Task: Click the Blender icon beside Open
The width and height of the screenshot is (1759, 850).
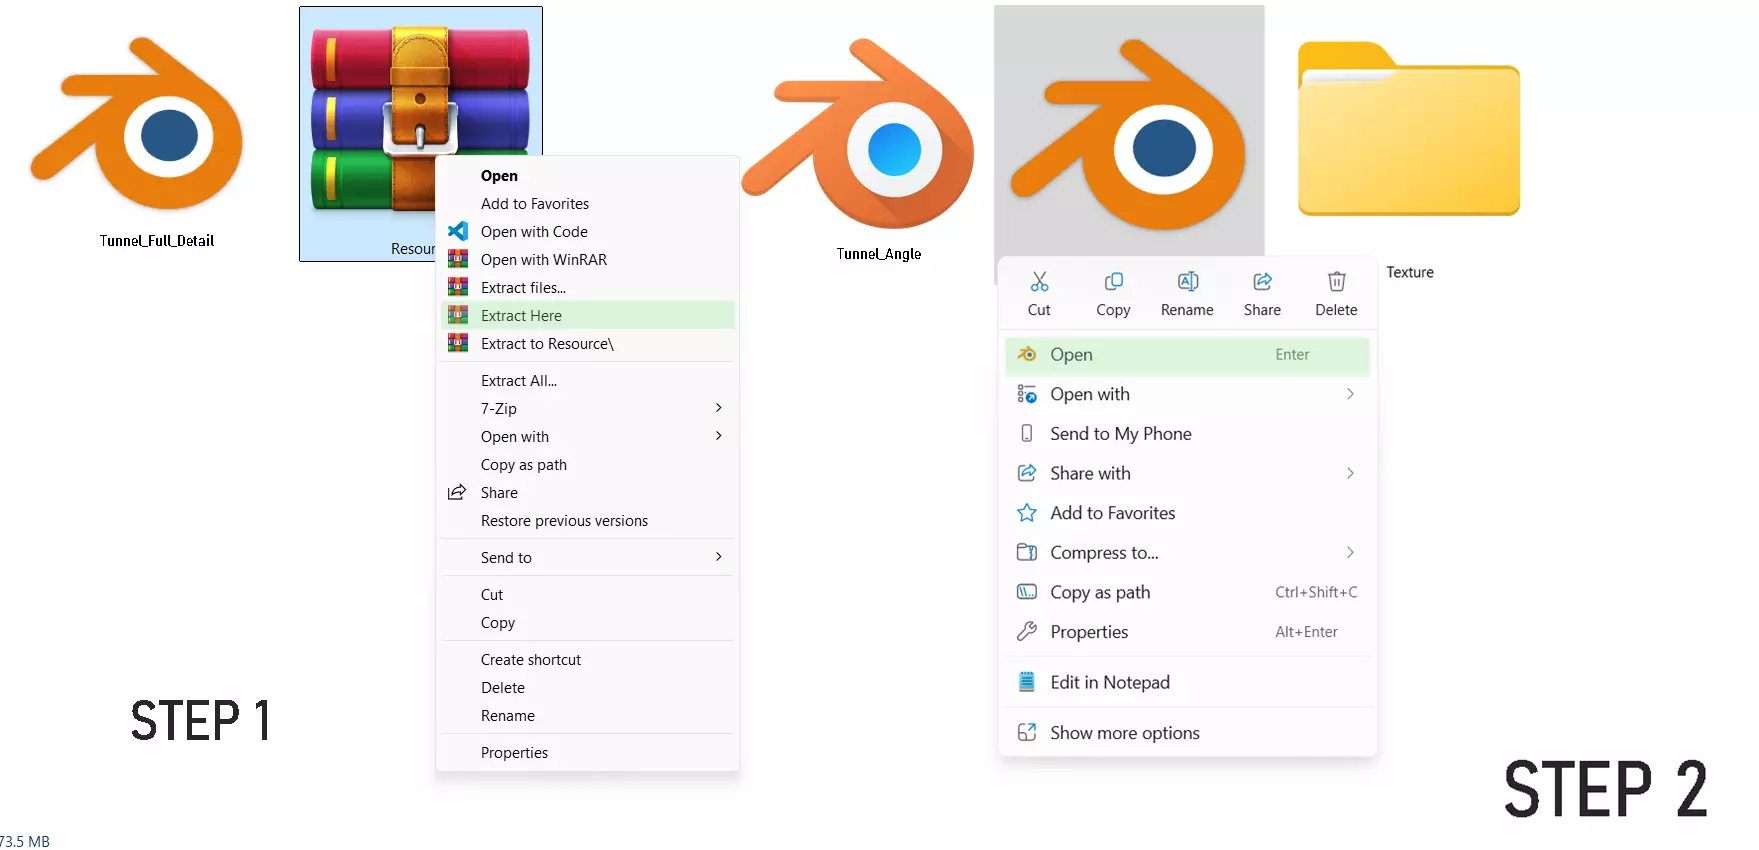Action: pyautogui.click(x=1027, y=354)
